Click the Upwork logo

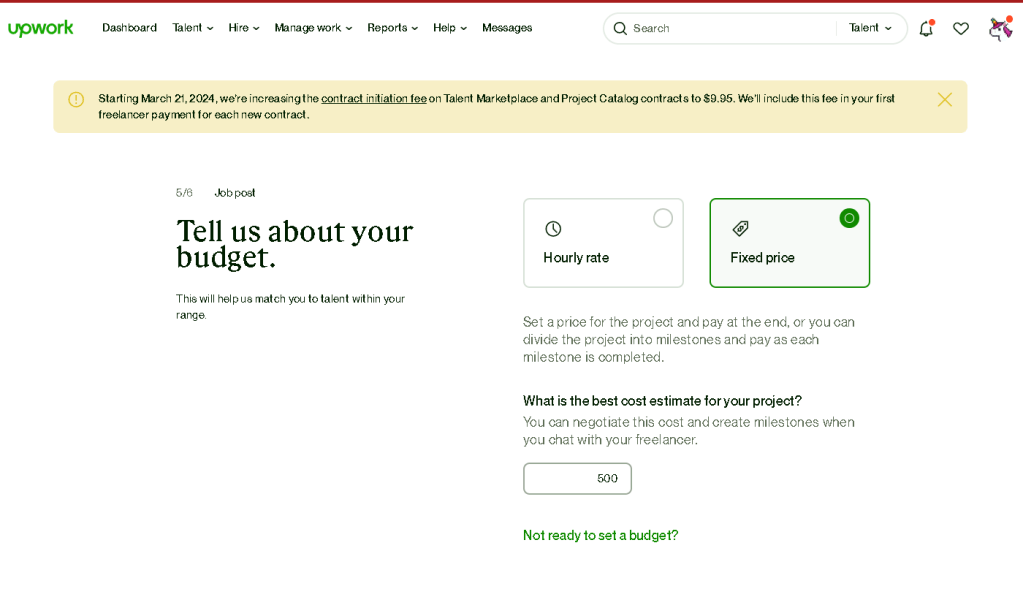coord(40,28)
